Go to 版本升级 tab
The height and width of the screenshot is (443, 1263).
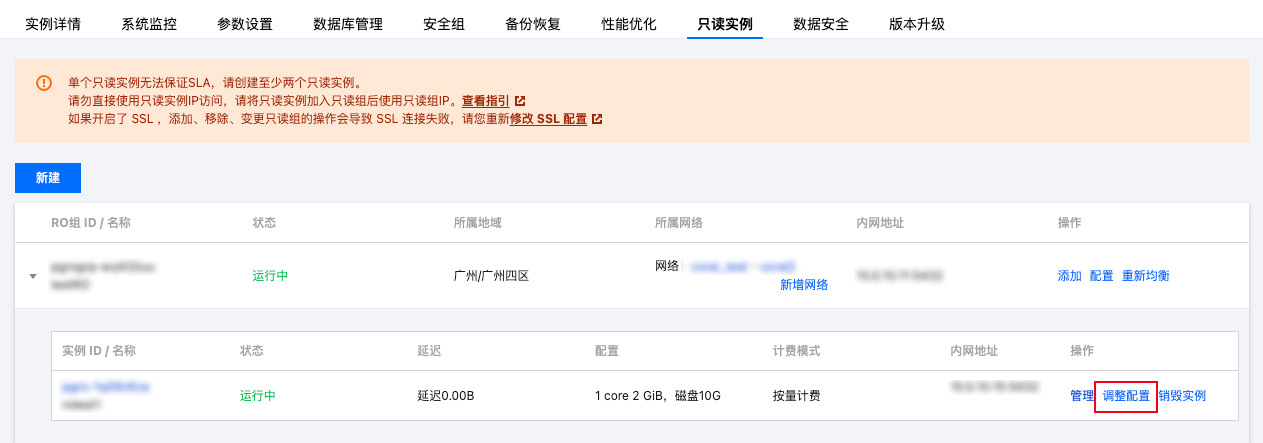tap(917, 24)
